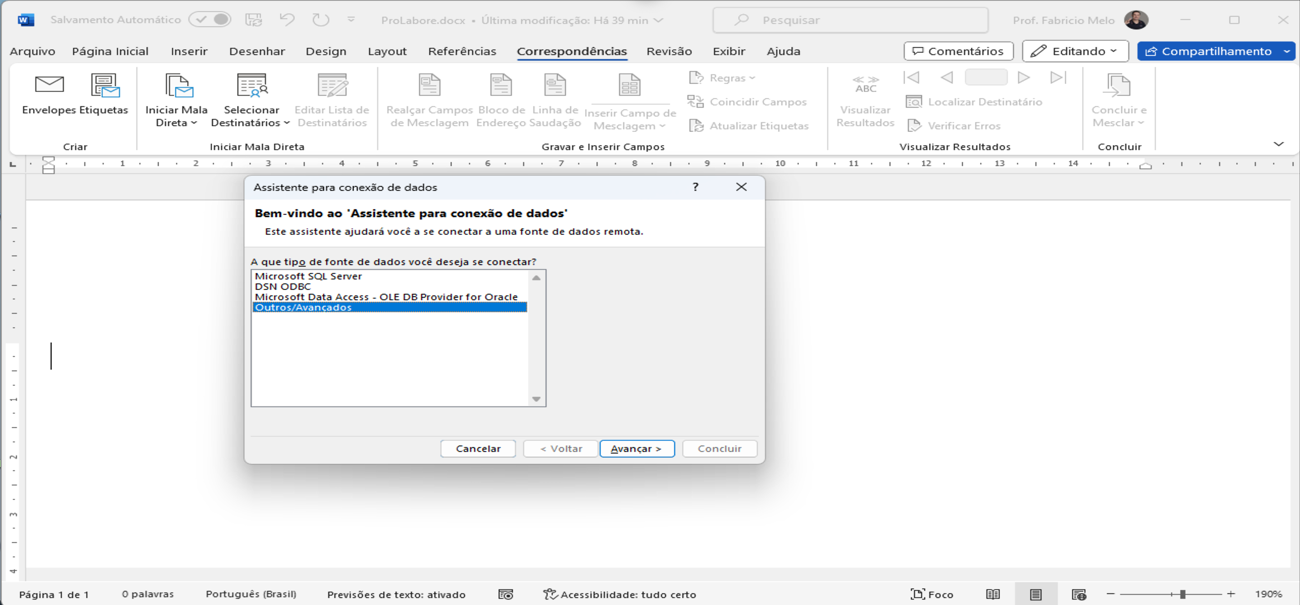Screen dimensions: 1300x605
Task: Click the Undo arrow
Action: 287,19
